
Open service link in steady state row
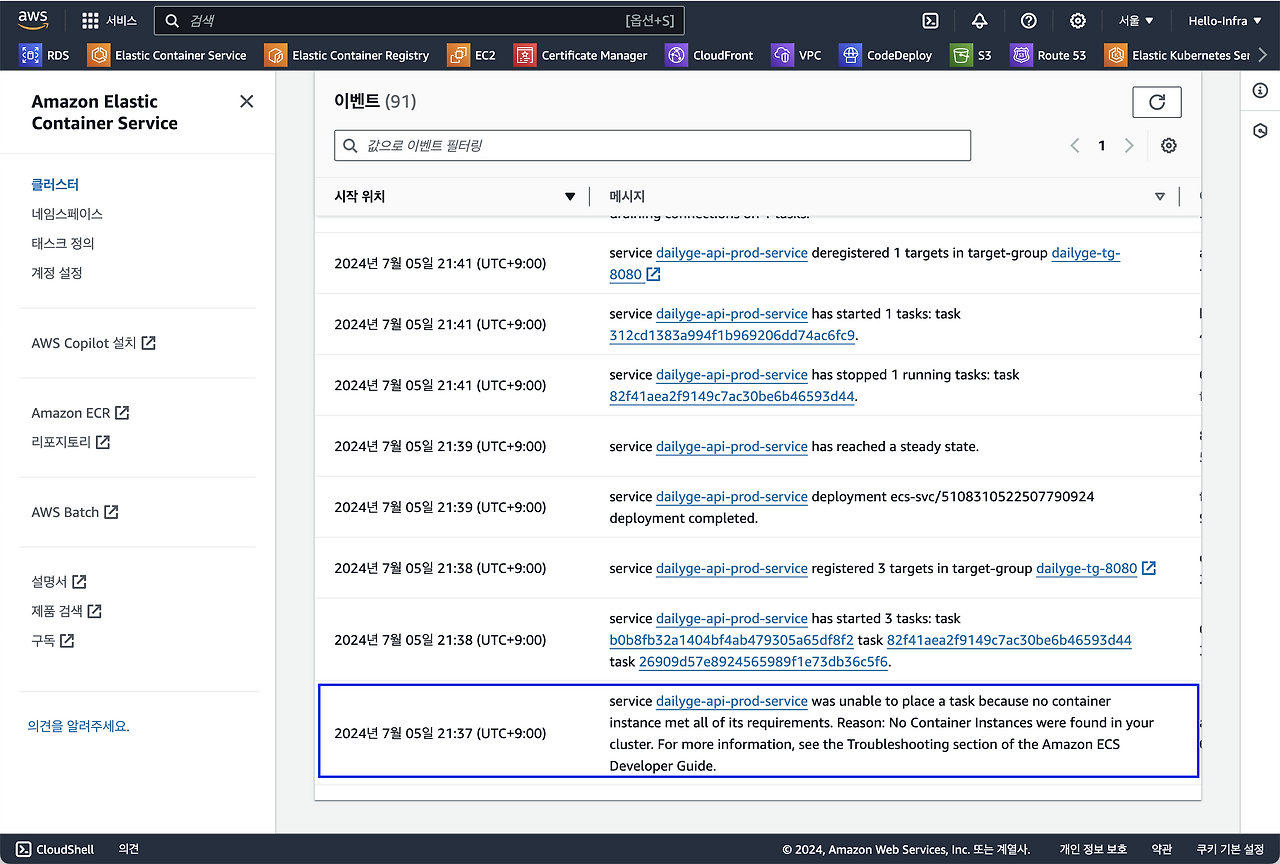tap(732, 446)
